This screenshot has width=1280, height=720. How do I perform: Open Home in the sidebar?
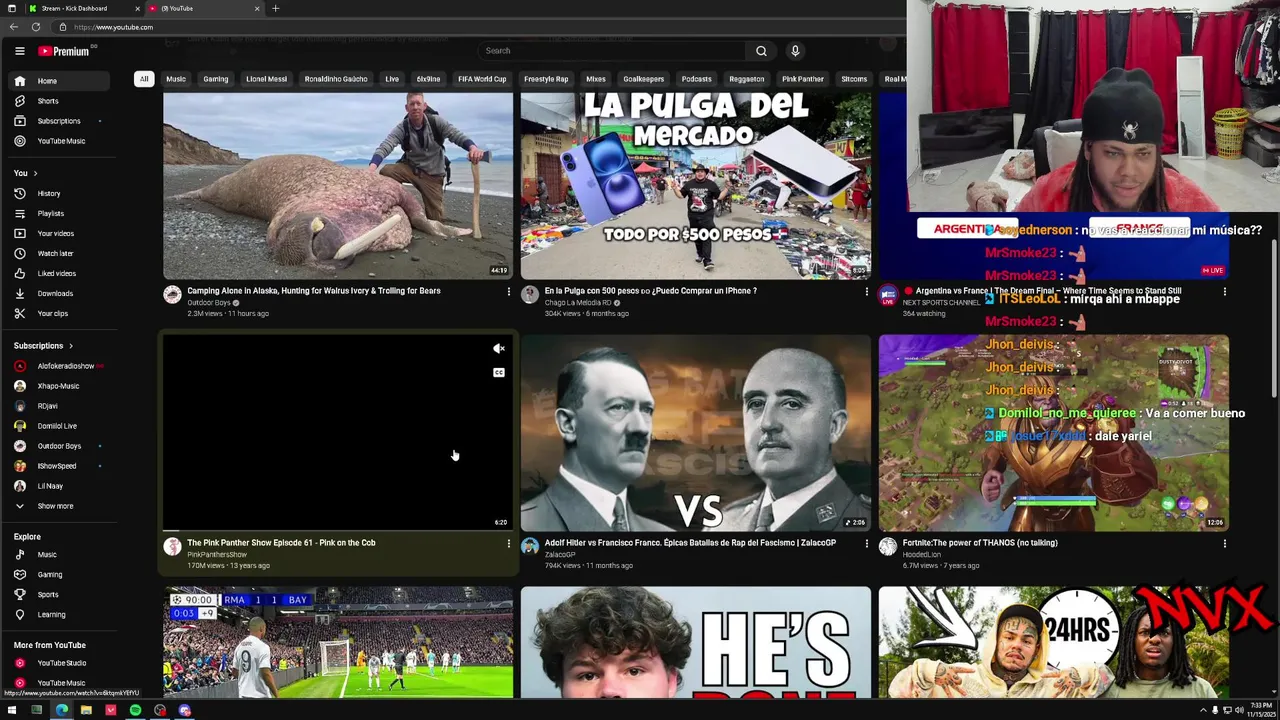[x=58, y=81]
